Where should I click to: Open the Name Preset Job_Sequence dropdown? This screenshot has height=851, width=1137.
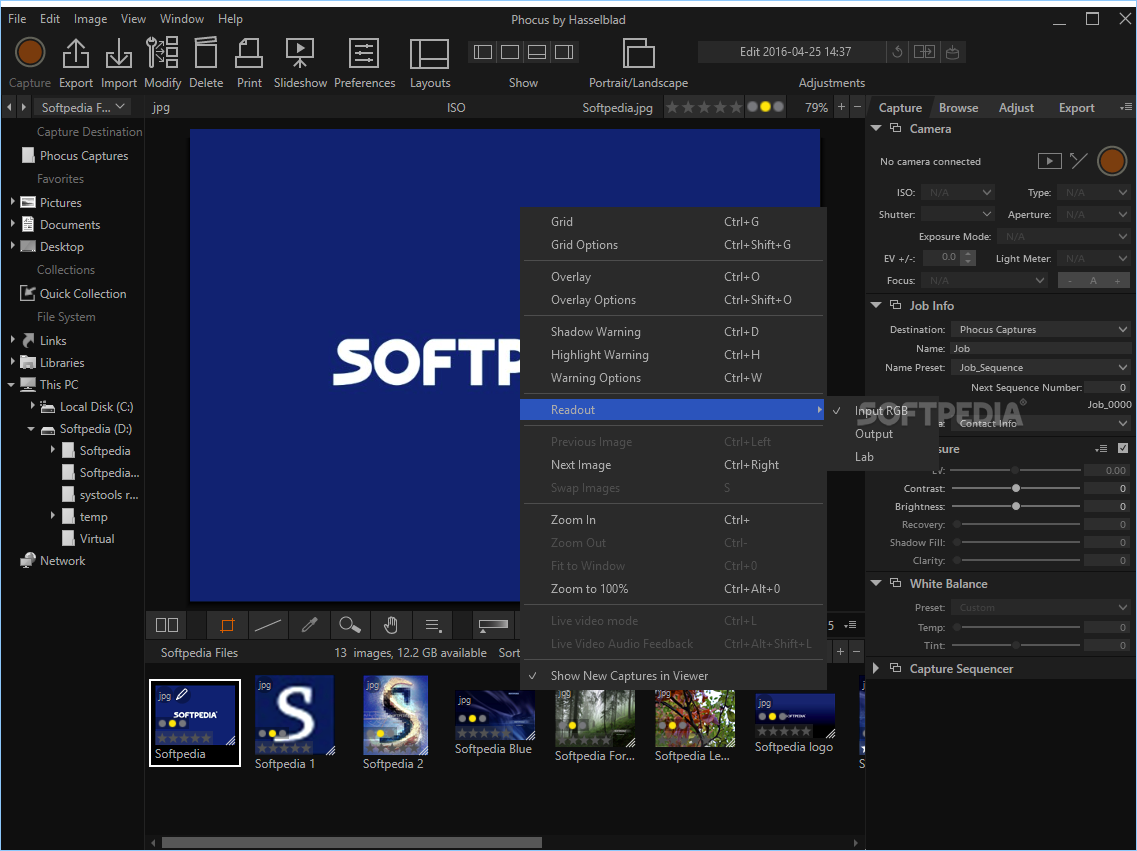1040,368
